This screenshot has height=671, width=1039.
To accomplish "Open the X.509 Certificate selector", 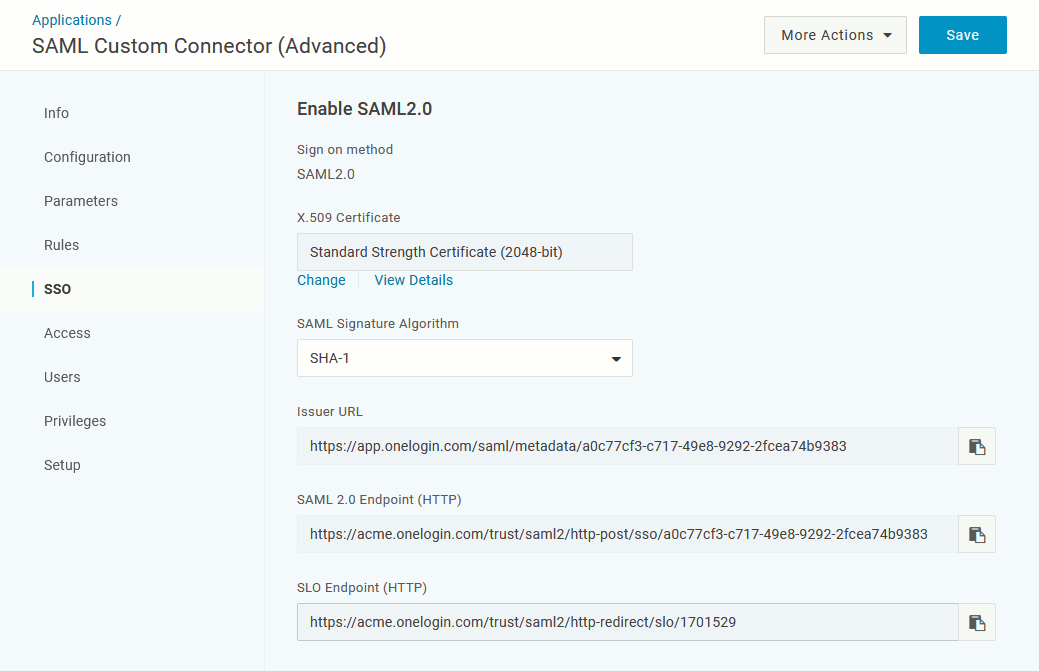I will point(464,251).
